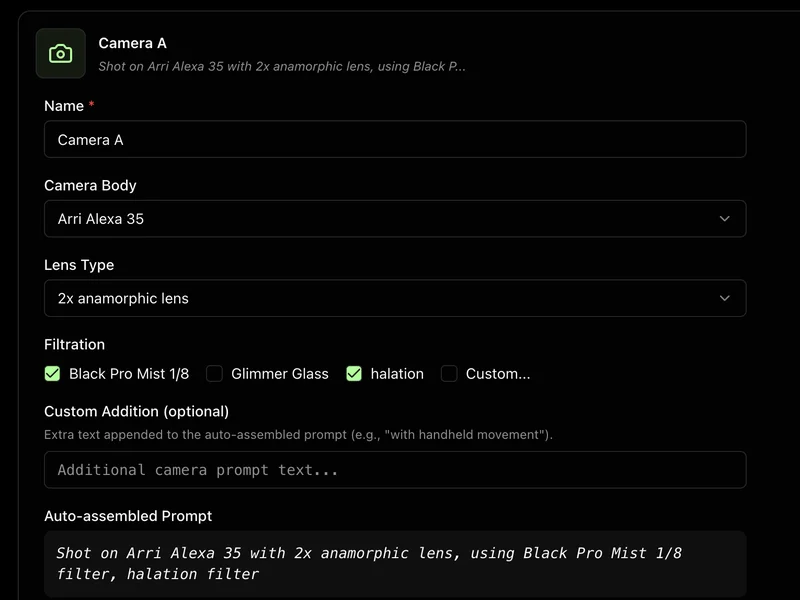The height and width of the screenshot is (600, 800).
Task: Focus the Additional camera prompt text field
Action: 395,470
